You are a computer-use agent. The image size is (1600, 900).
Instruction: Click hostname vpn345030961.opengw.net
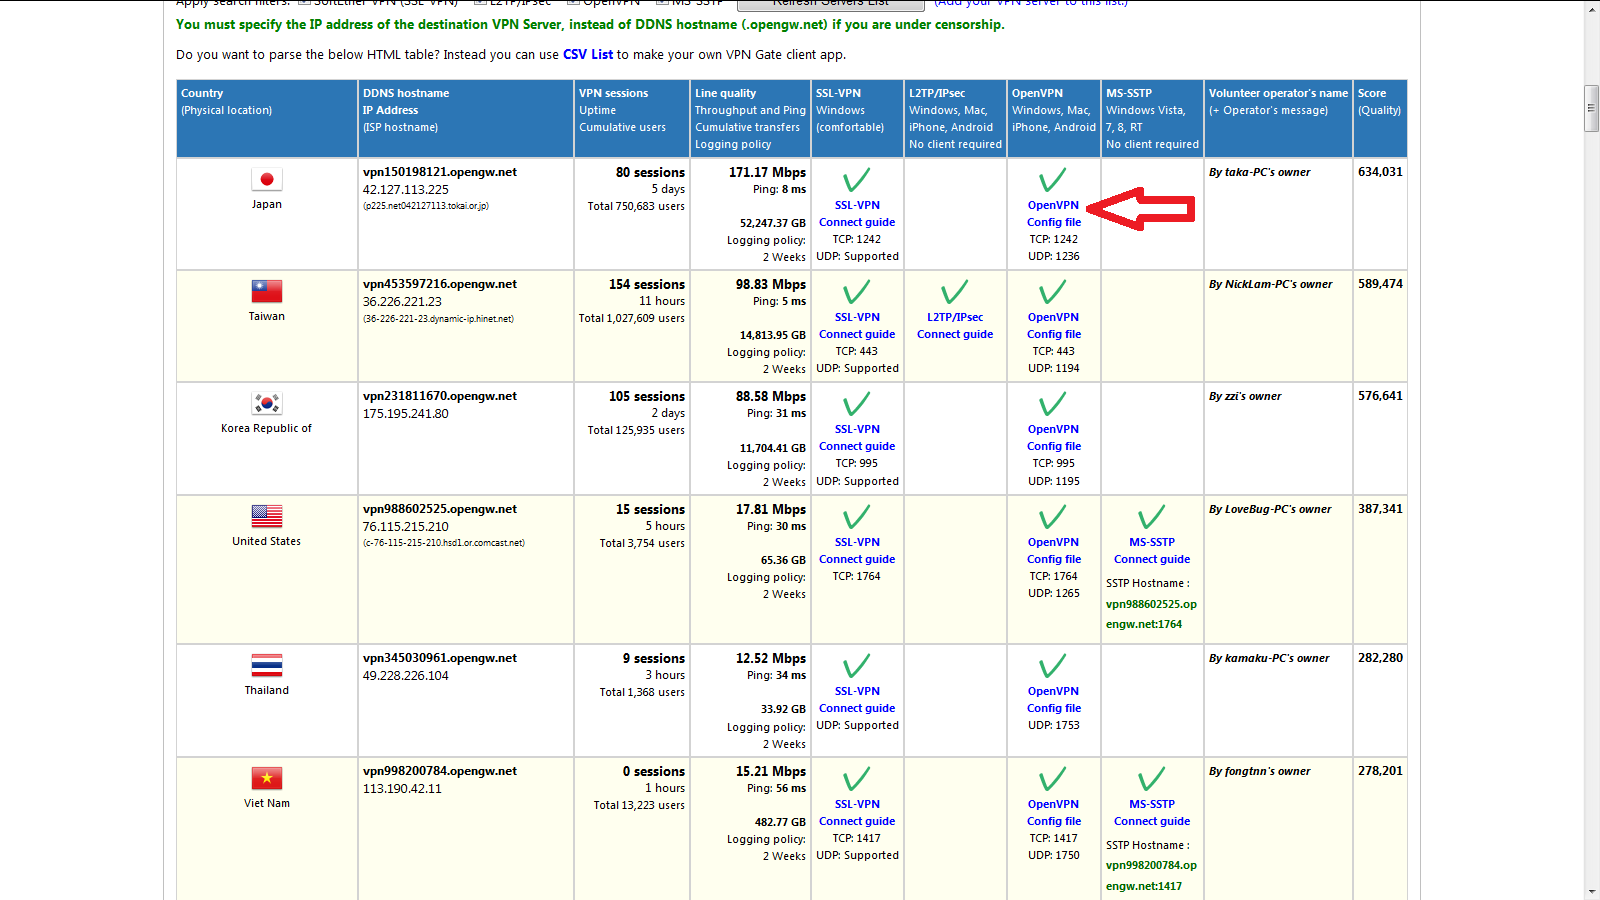[440, 658]
